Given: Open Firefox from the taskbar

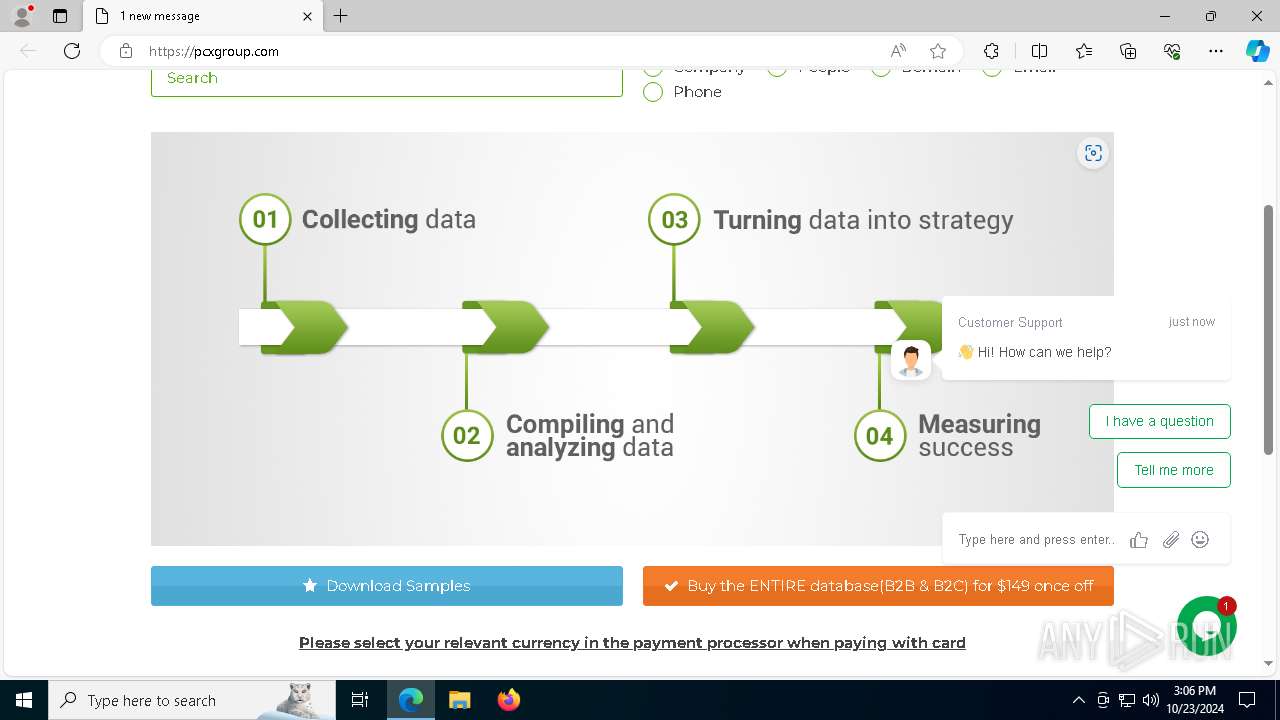Looking at the screenshot, I should click(x=508, y=700).
